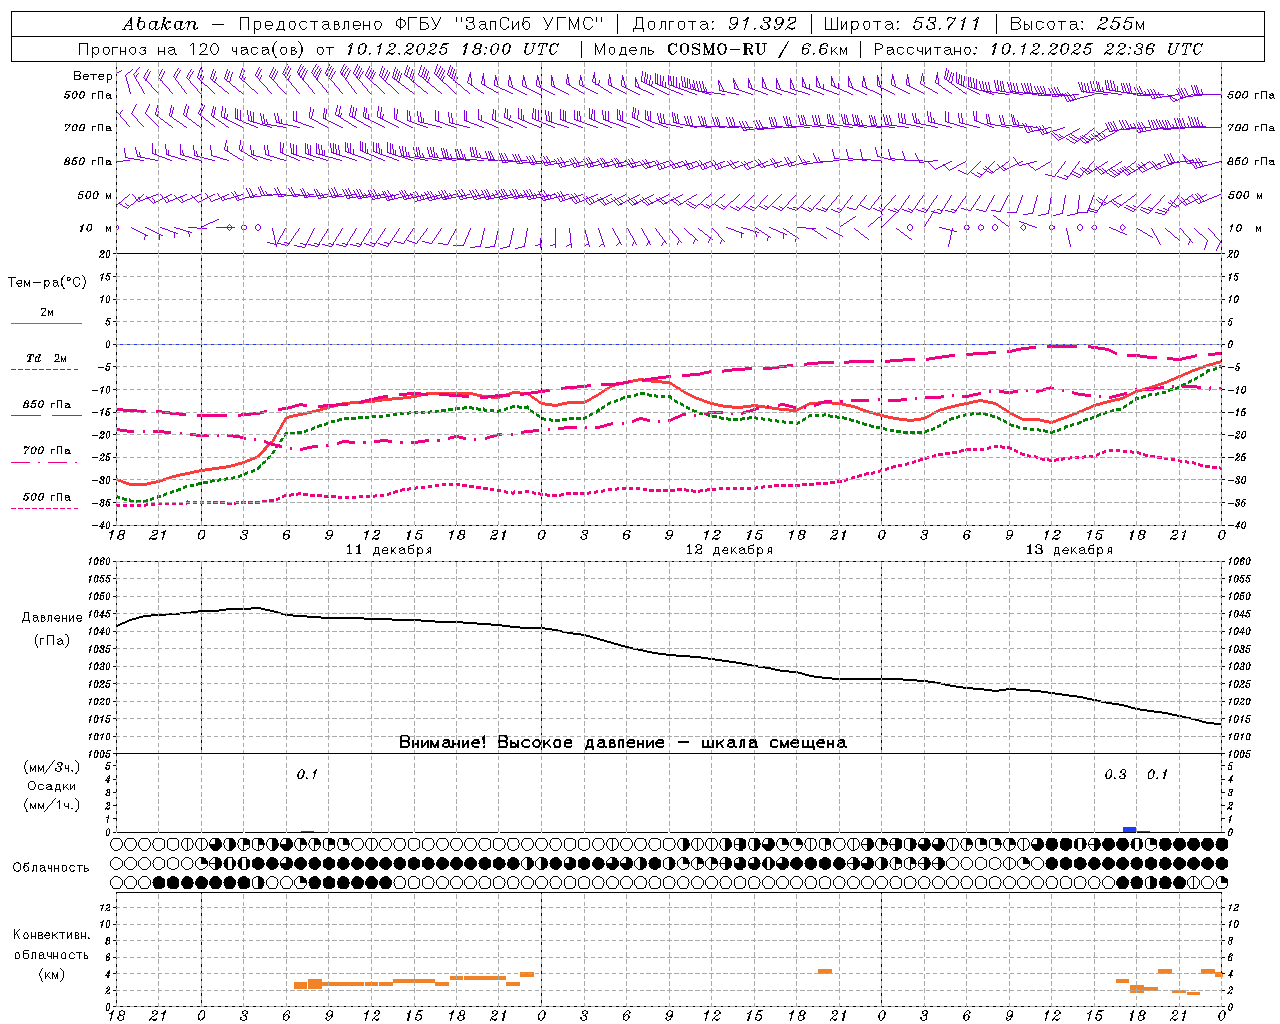Click the 'Td 2м' dew point legend entry
Image resolution: width=1280 pixels, height=1024 pixels.
(47, 358)
